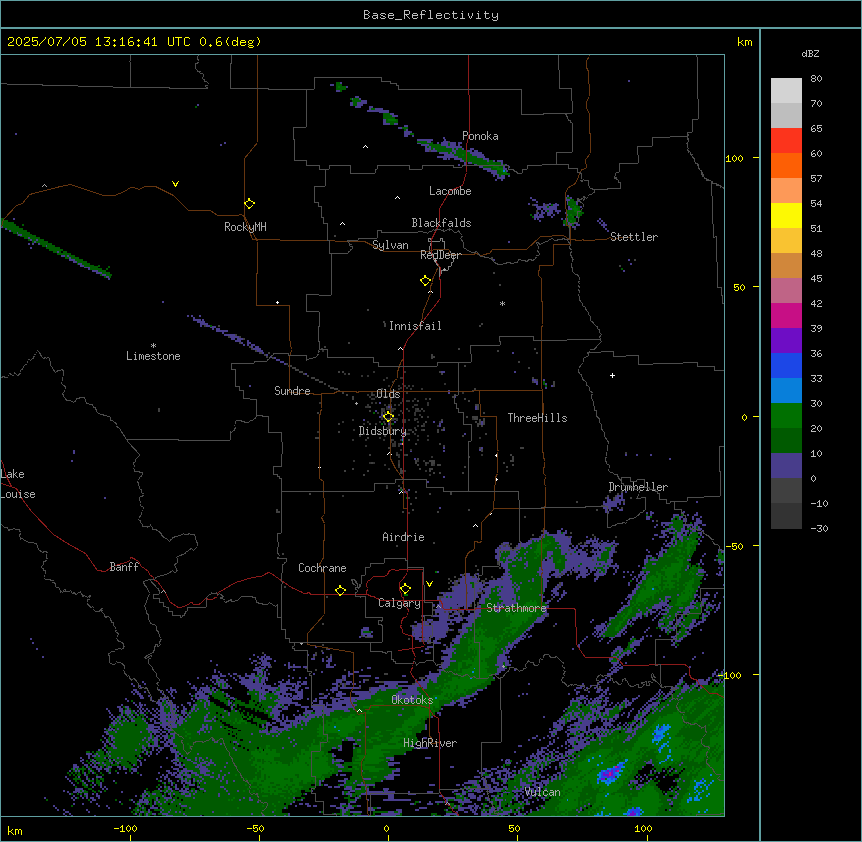Click the -50 tick on the right distance axis
This screenshot has height=842, width=862.
tap(734, 546)
